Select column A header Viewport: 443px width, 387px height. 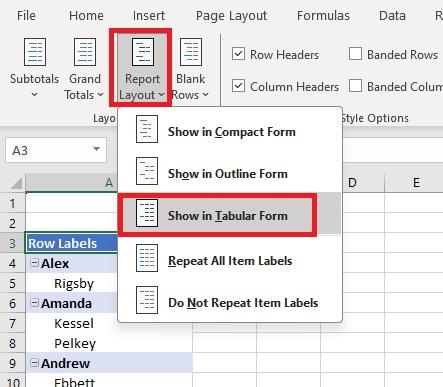pos(72,183)
